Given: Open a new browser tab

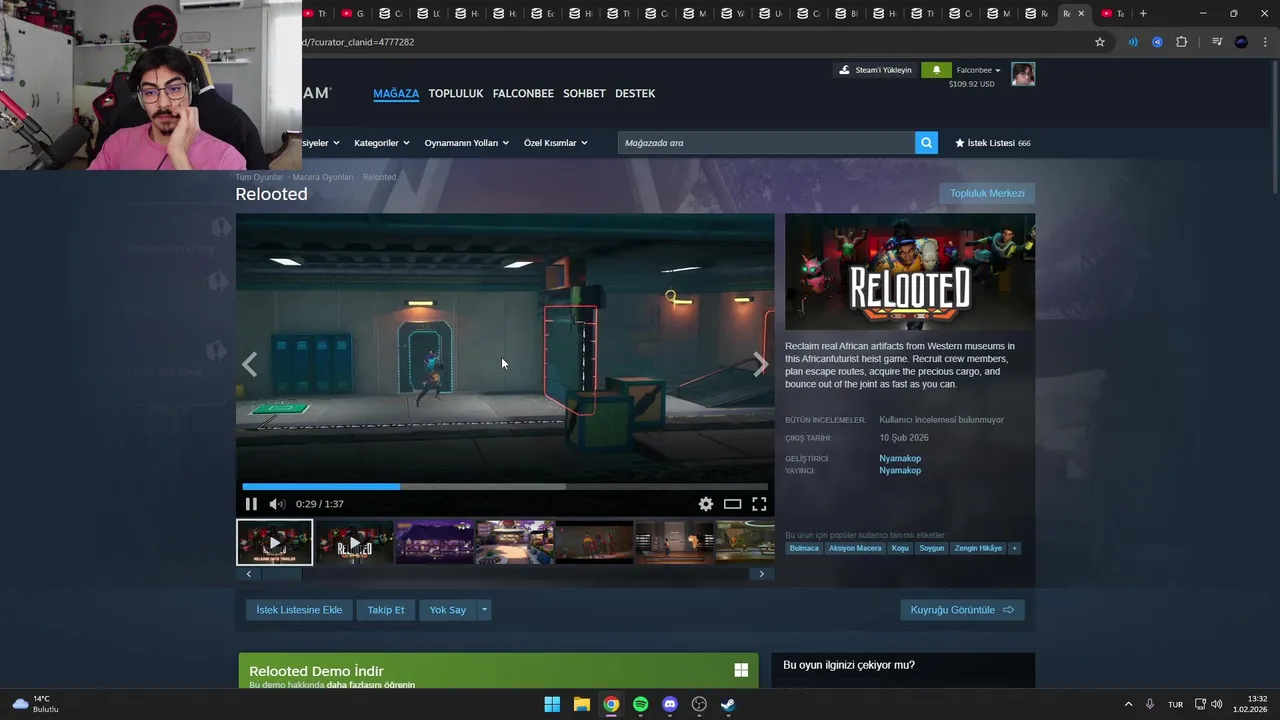Looking at the screenshot, I should (x=1143, y=13).
